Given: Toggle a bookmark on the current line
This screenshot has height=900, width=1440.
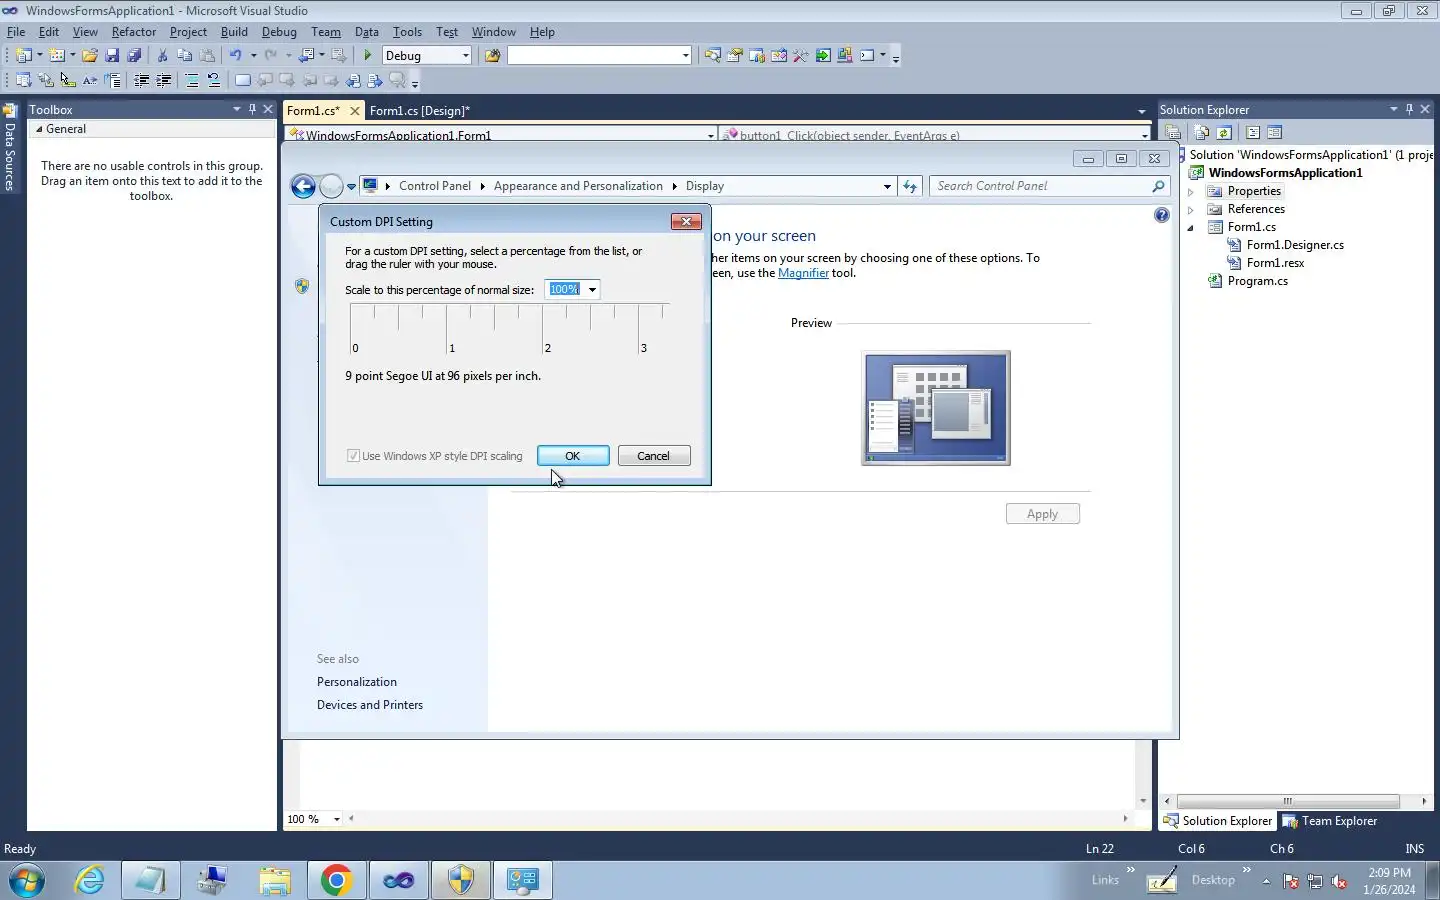Looking at the screenshot, I should point(243,80).
